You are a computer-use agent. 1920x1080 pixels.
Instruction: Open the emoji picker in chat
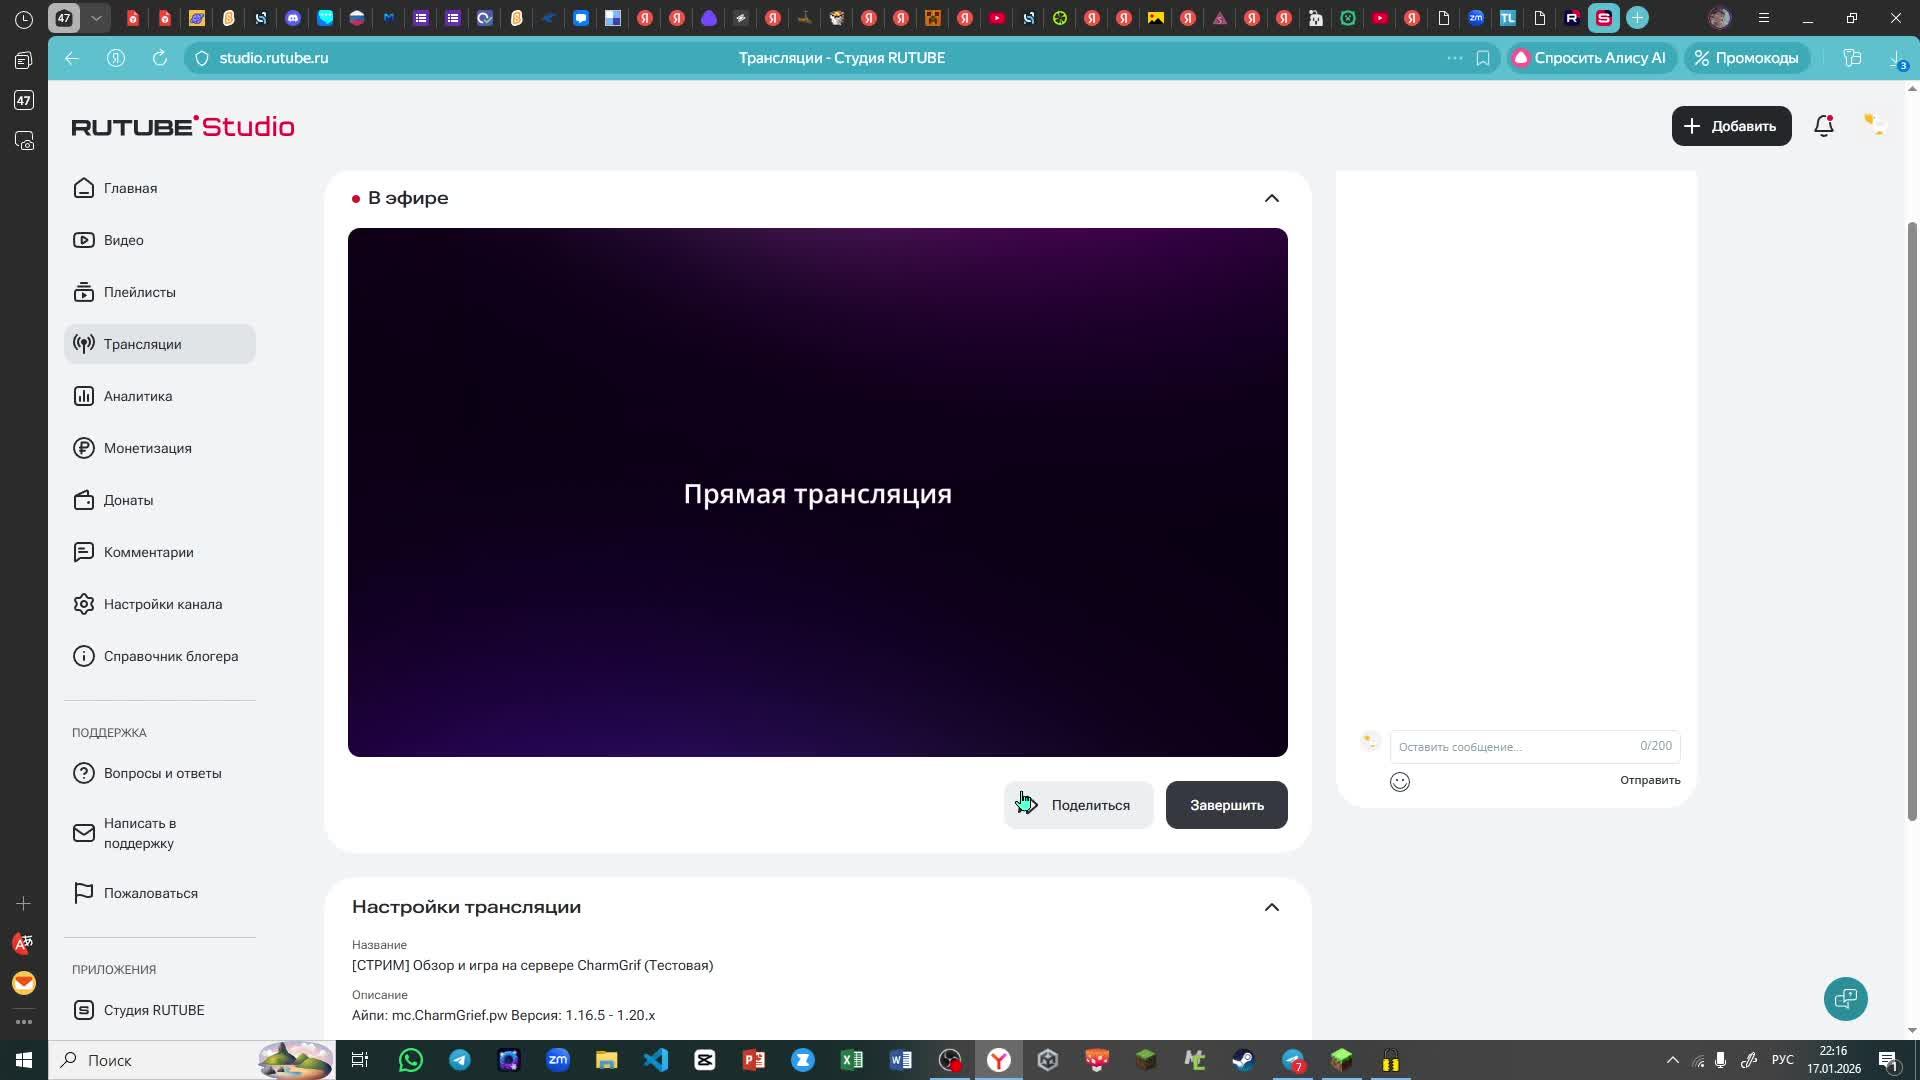[1399, 781]
